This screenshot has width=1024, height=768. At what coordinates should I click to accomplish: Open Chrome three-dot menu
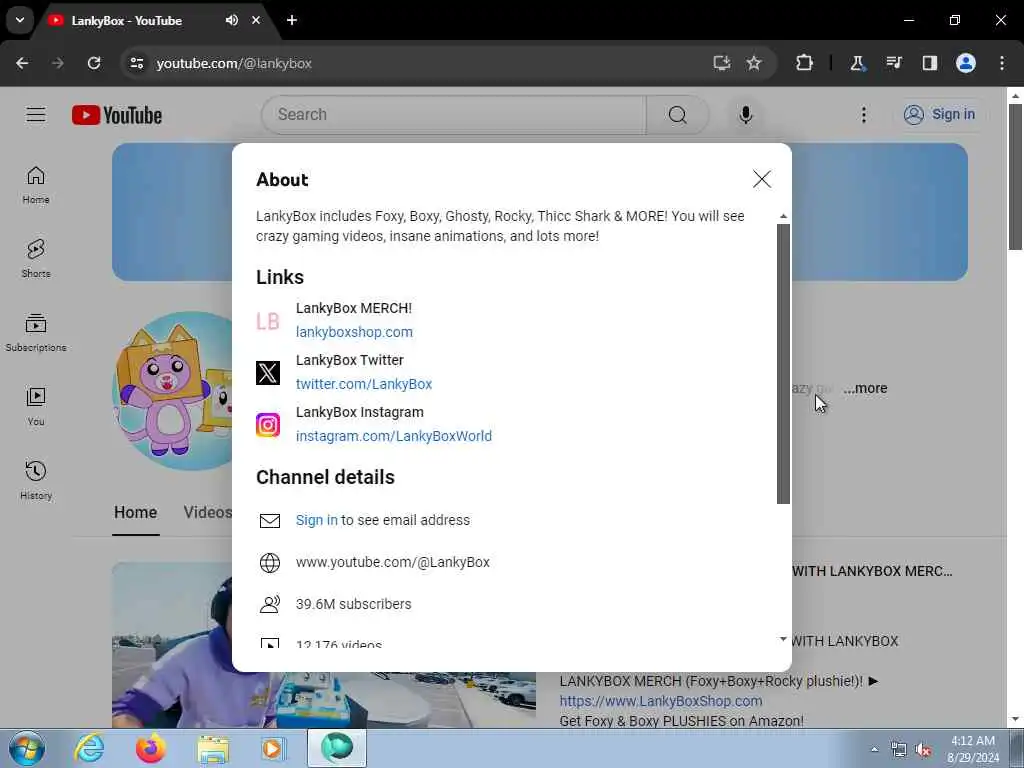(x=1002, y=63)
